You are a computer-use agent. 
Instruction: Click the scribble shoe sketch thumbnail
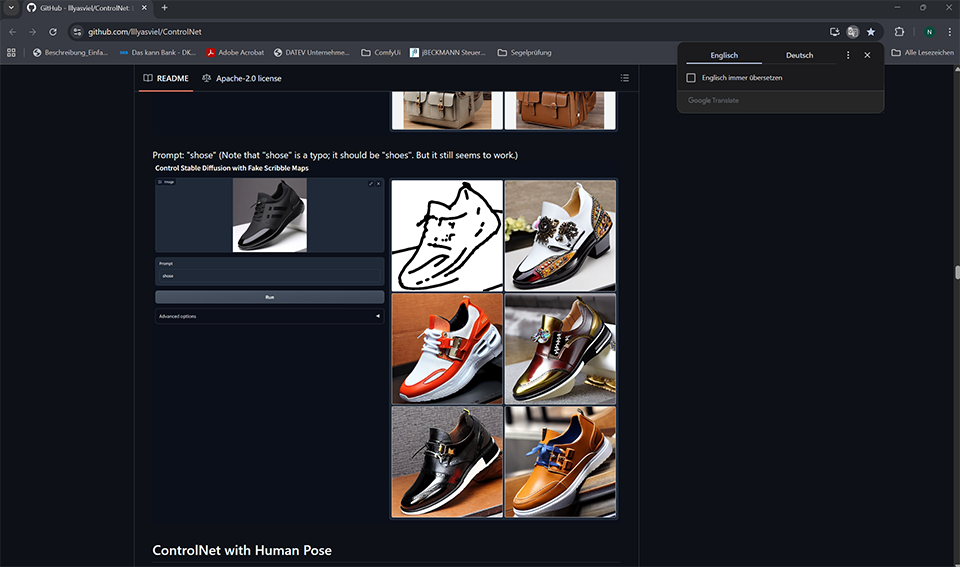coord(447,235)
